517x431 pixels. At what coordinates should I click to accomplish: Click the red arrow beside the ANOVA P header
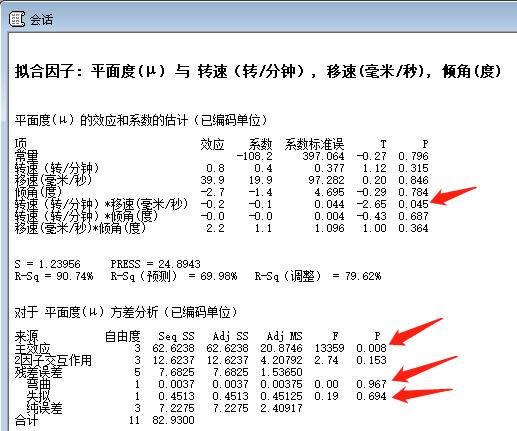point(416,332)
